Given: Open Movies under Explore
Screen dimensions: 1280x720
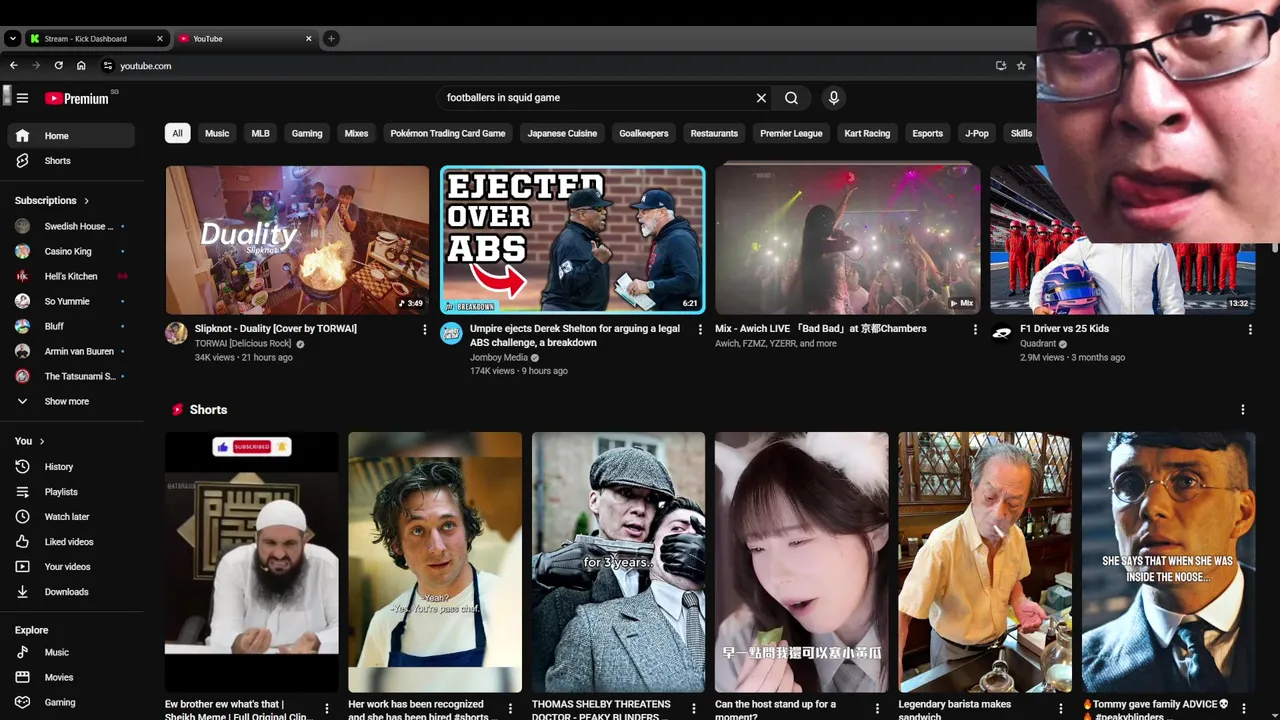Looking at the screenshot, I should point(70,677).
